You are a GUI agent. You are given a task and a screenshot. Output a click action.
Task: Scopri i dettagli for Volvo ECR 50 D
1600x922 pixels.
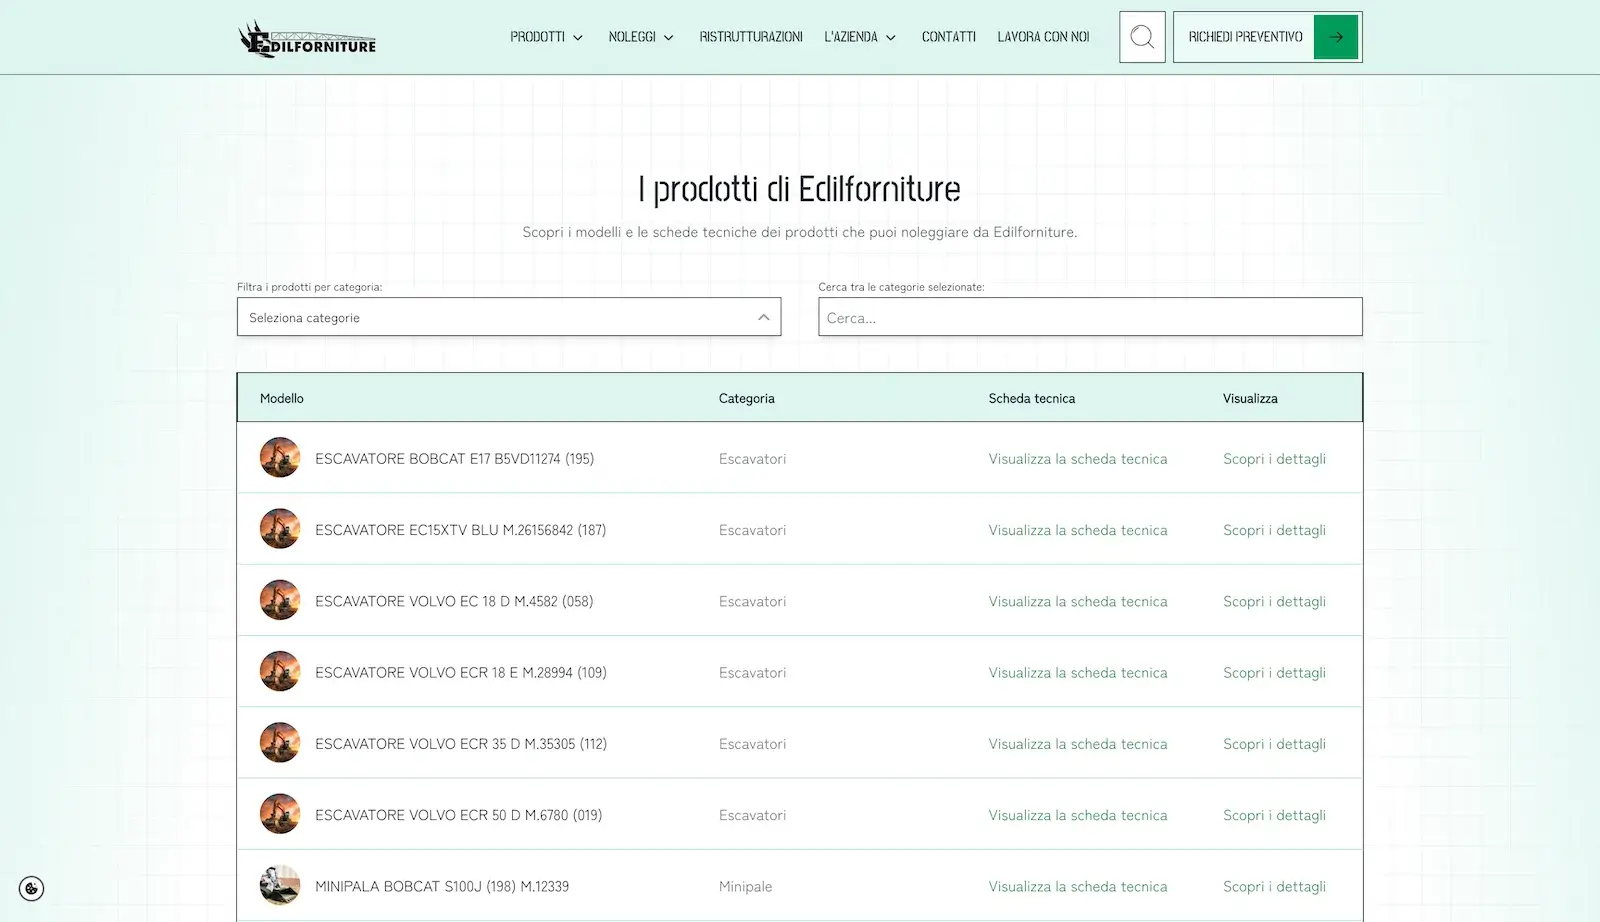pyautogui.click(x=1274, y=815)
